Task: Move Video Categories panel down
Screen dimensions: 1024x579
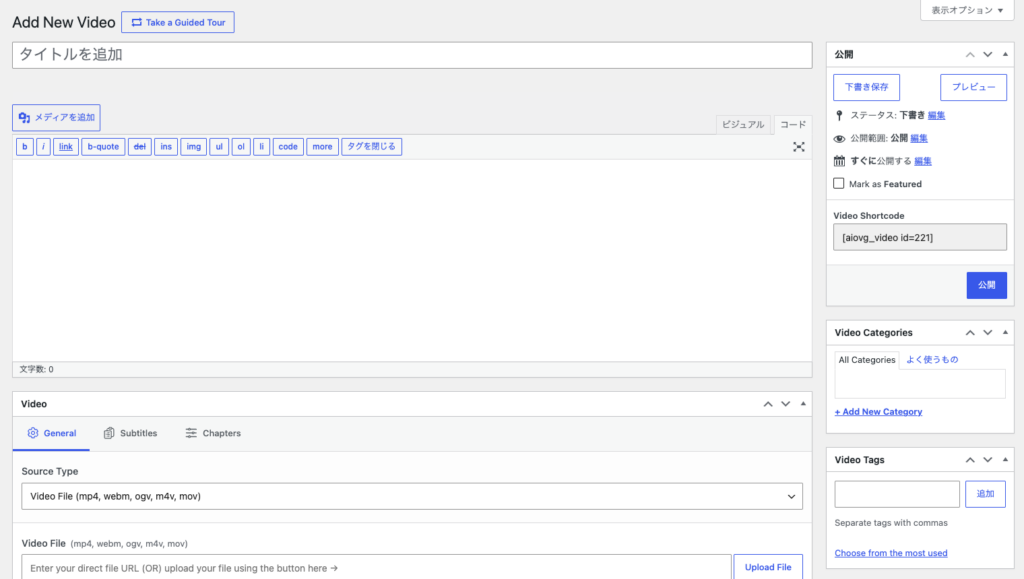Action: click(x=987, y=333)
